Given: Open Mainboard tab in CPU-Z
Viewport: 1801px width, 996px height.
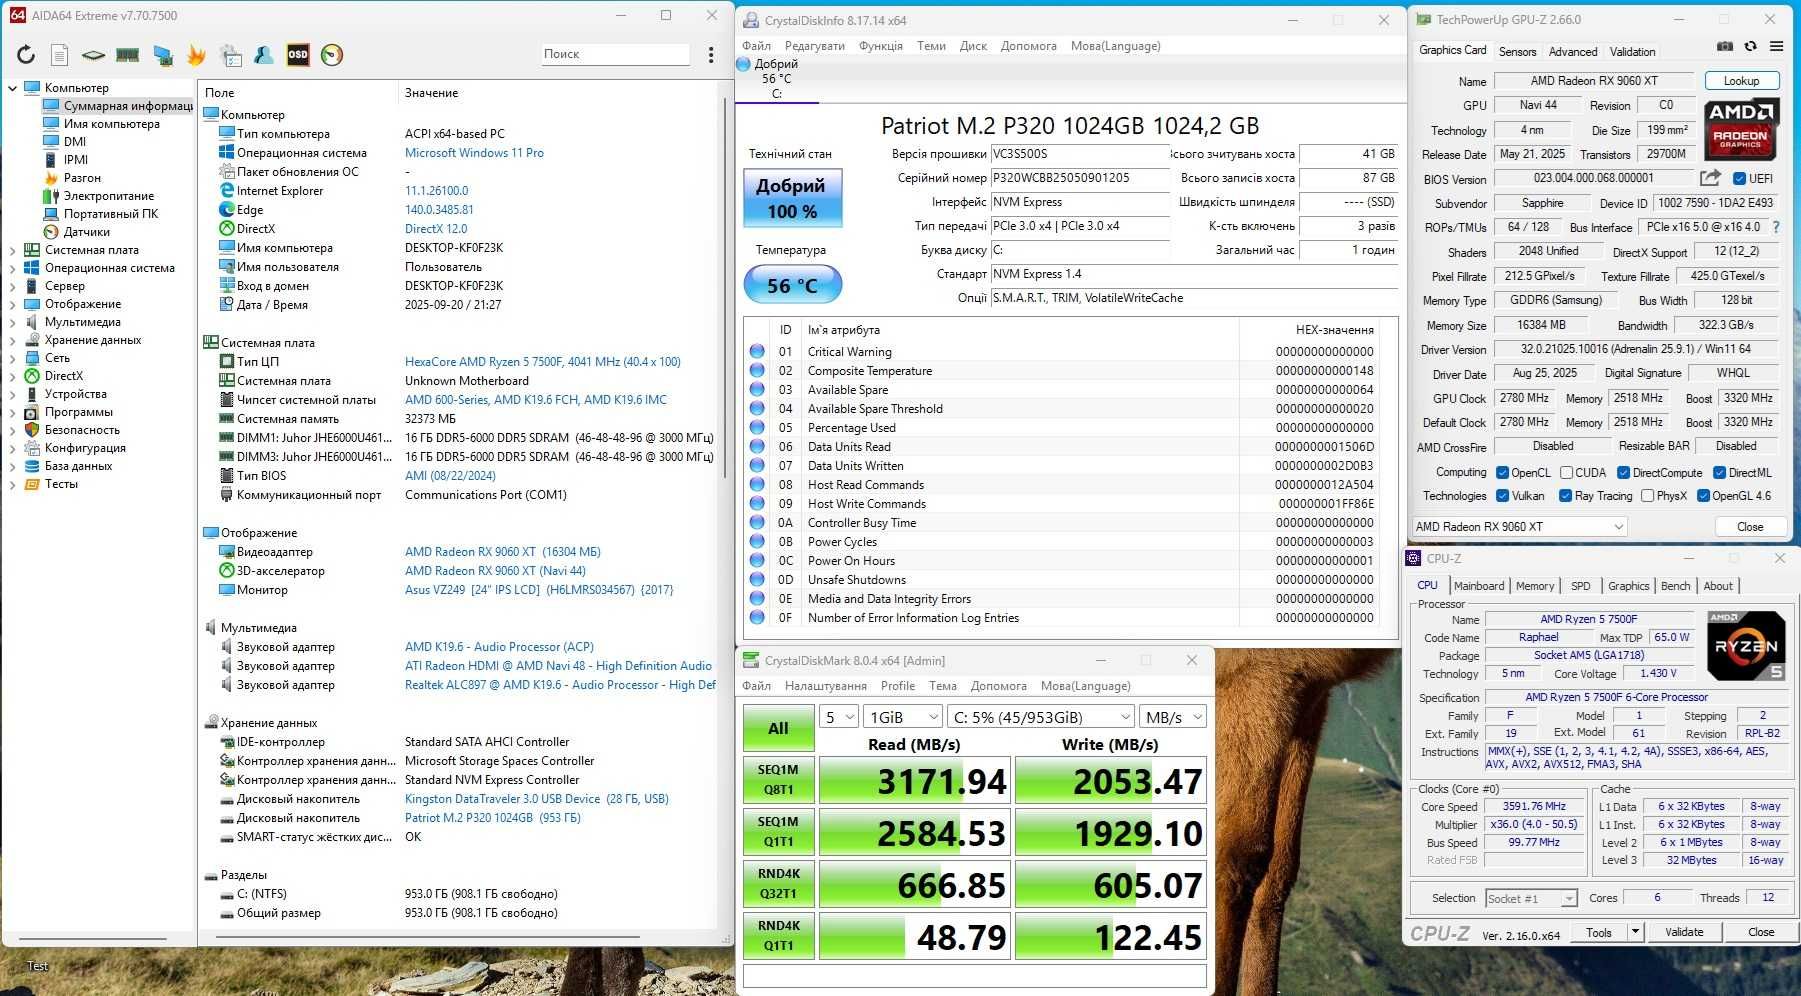Looking at the screenshot, I should [x=1479, y=586].
